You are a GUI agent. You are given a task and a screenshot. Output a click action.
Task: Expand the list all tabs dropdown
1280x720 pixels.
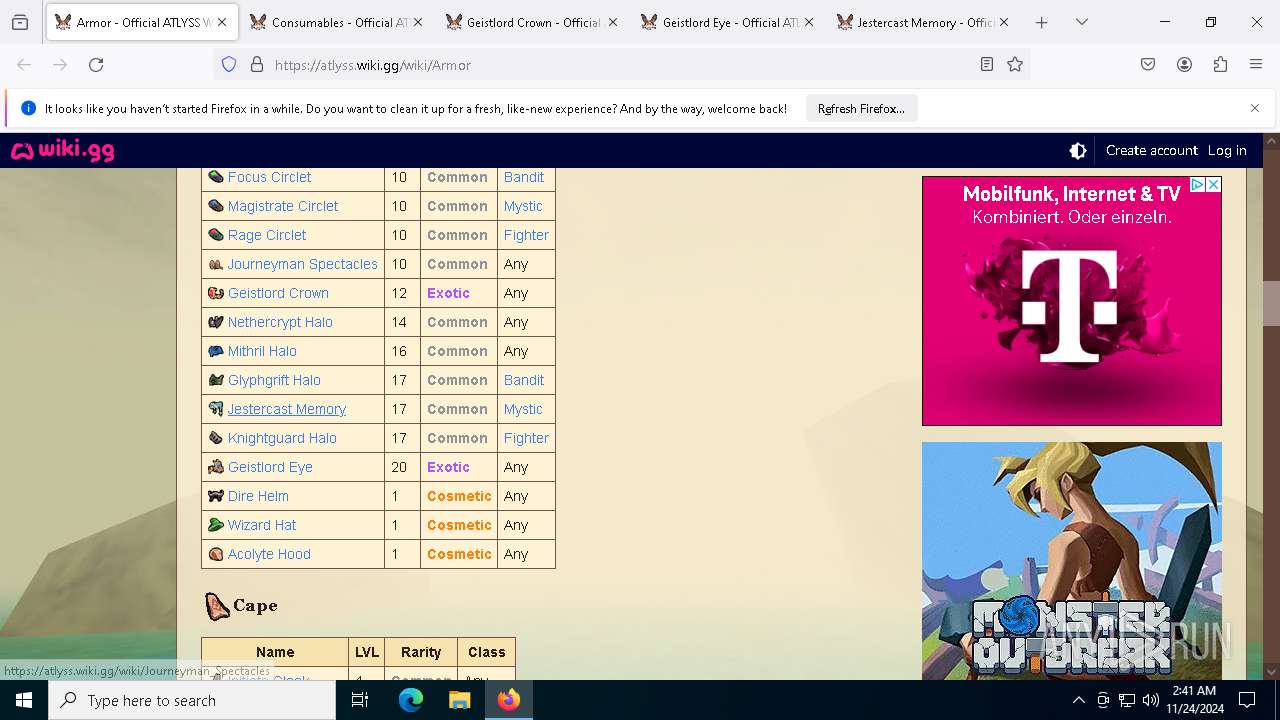(x=1082, y=22)
